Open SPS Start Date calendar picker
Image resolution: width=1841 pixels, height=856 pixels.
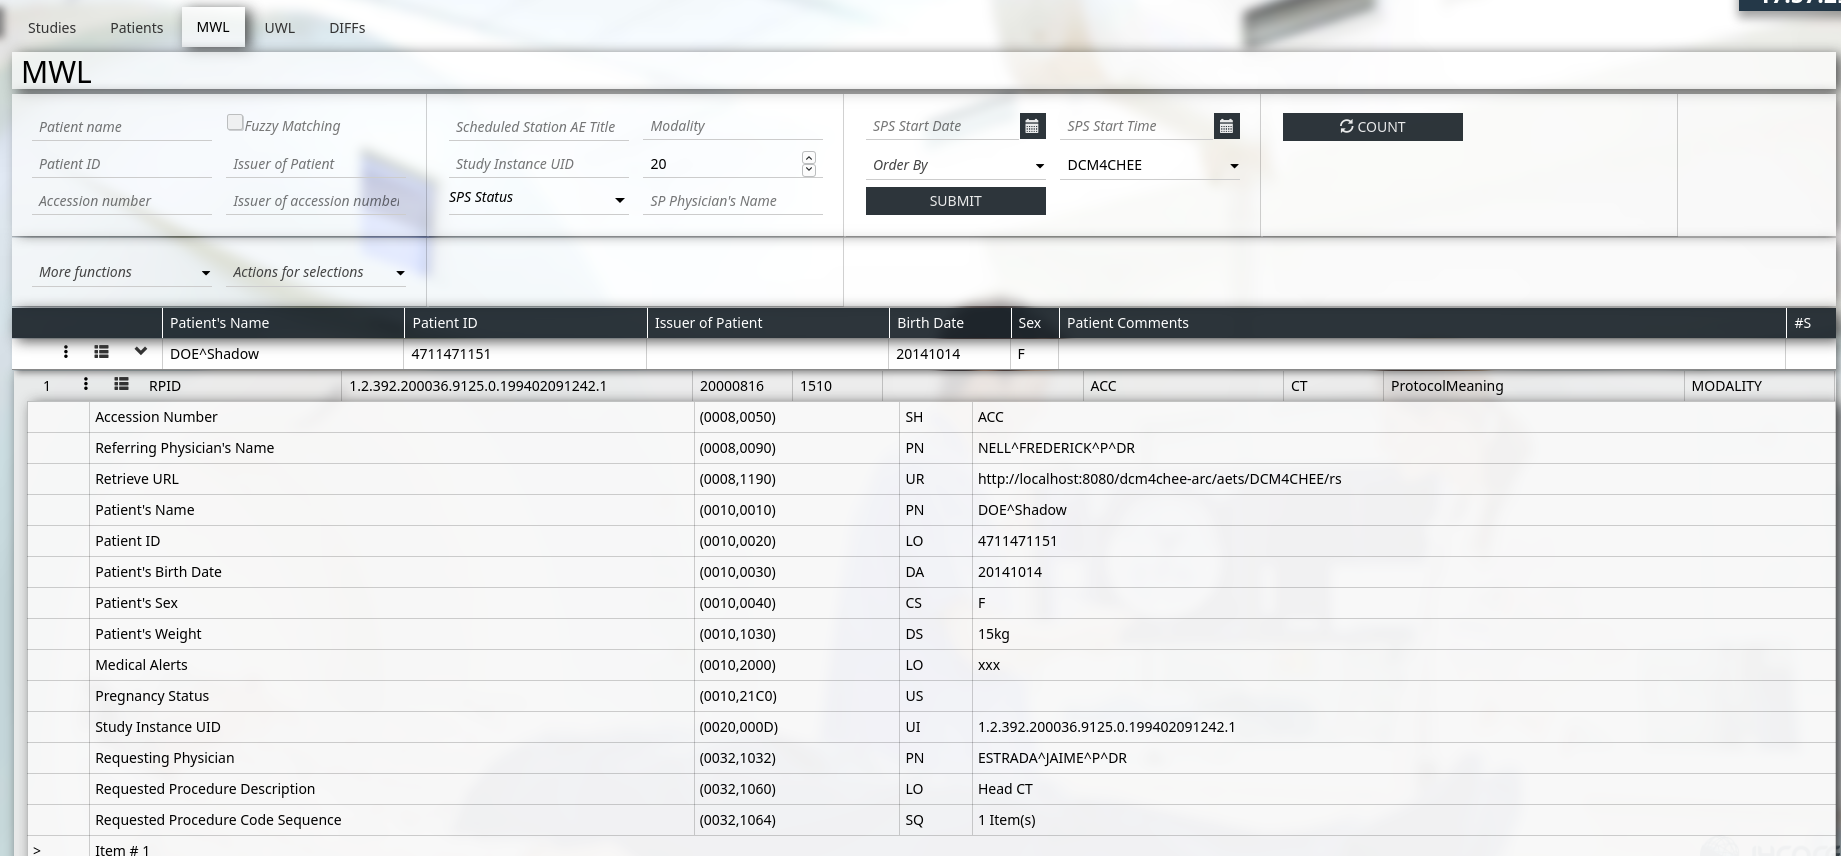point(1032,126)
